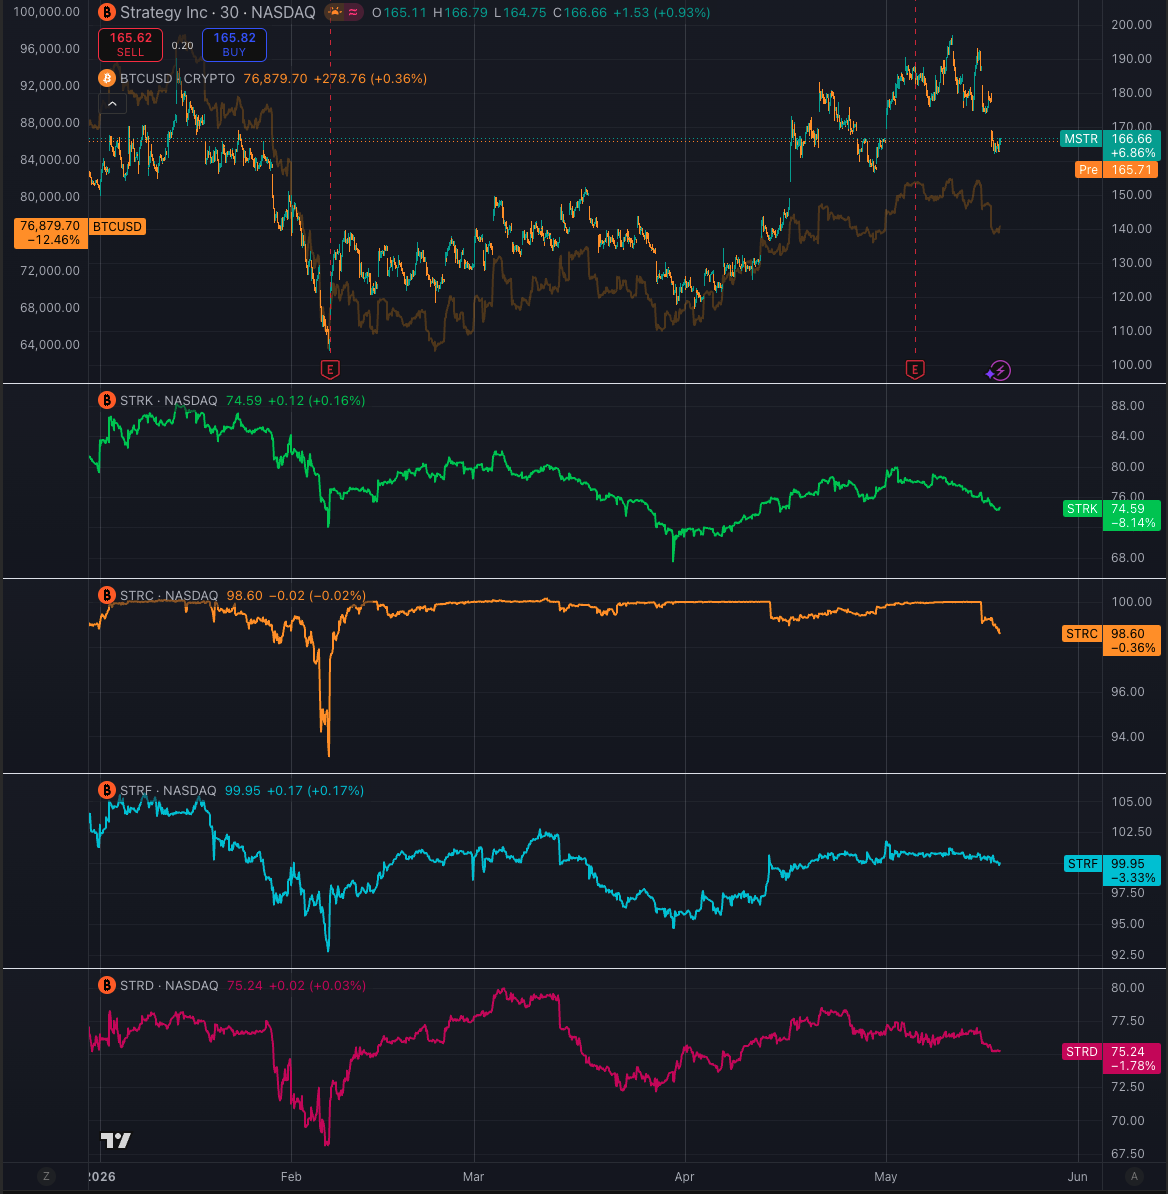Click the green STRK price label
The width and height of the screenshot is (1168, 1194).
1112,516
